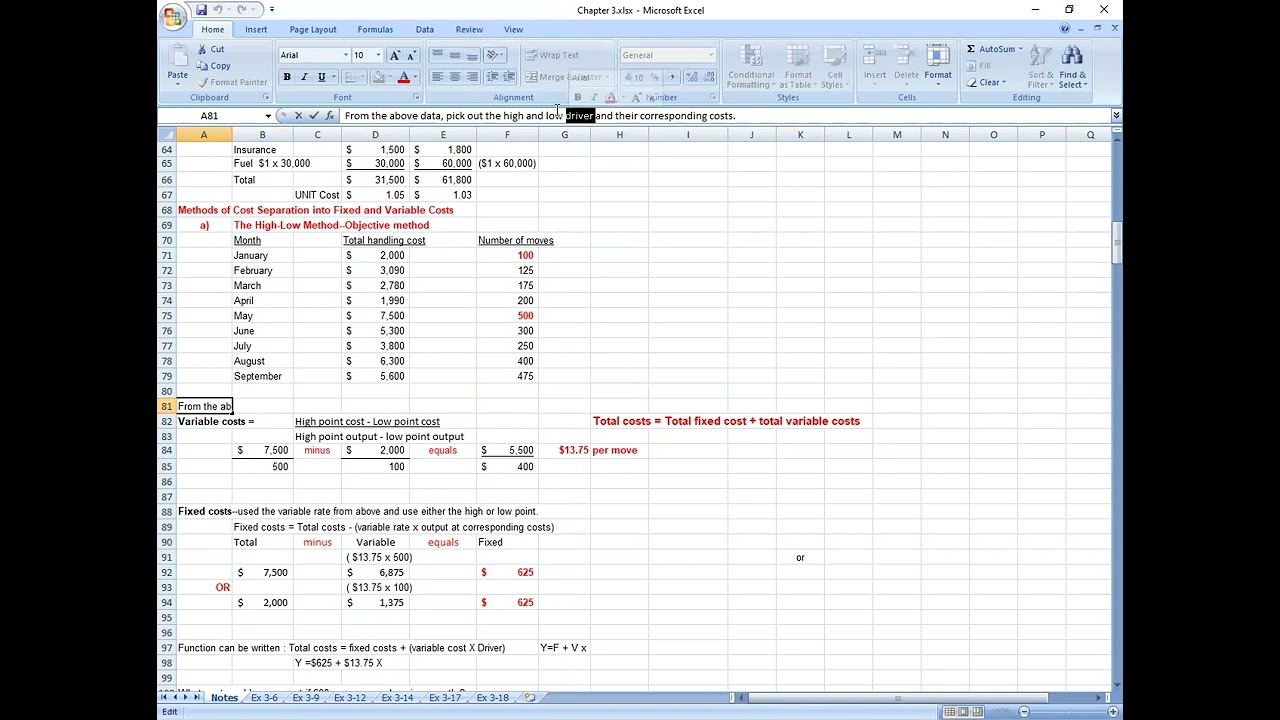Image resolution: width=1280 pixels, height=720 pixels.
Task: Save the workbook from Quick Access Toolbar
Action: [x=201, y=10]
